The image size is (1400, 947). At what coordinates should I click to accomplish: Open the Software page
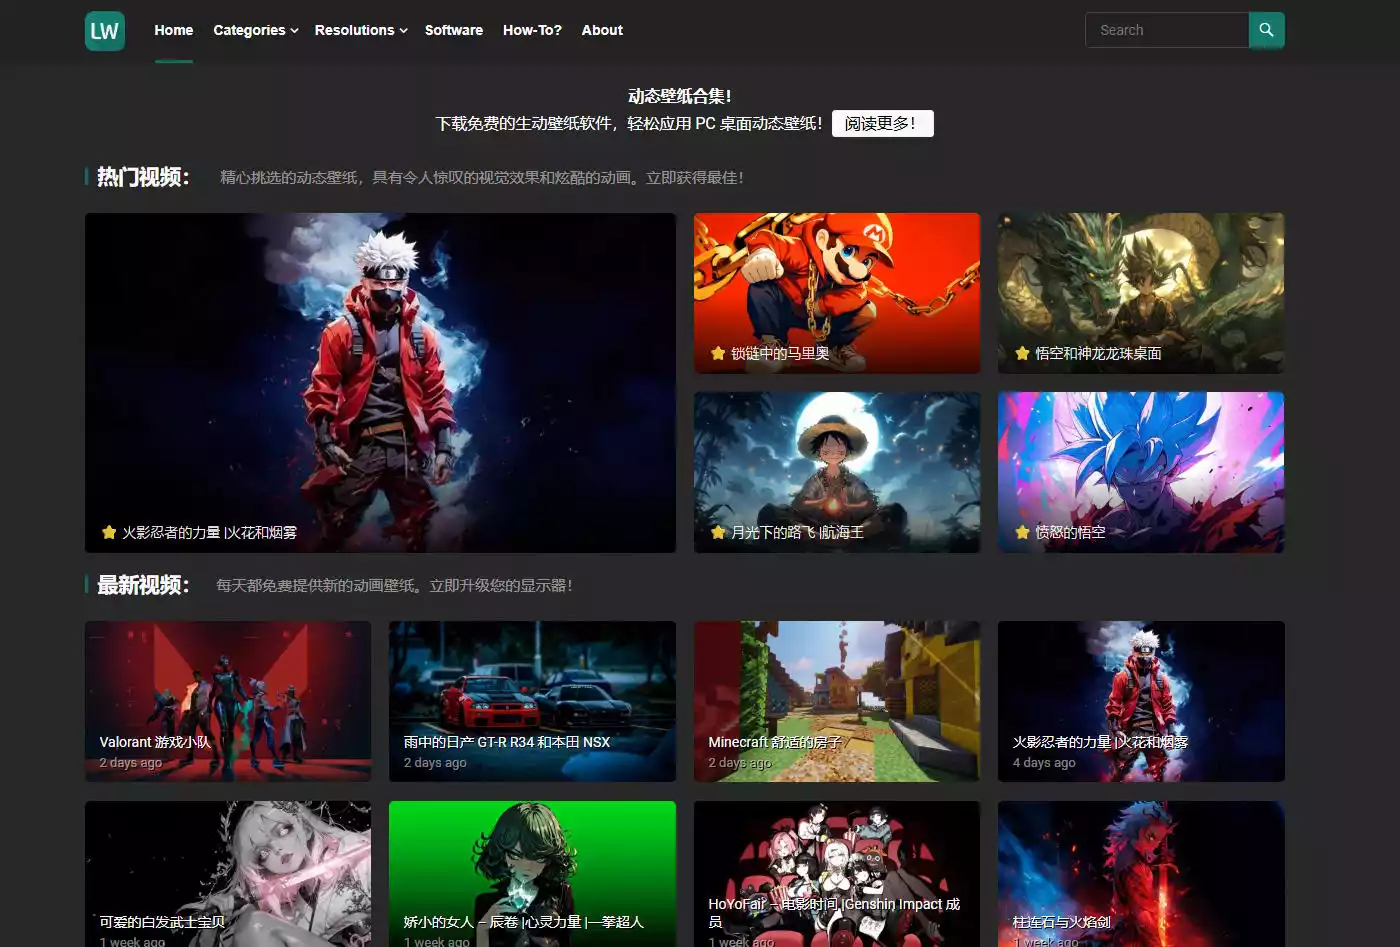pos(454,30)
